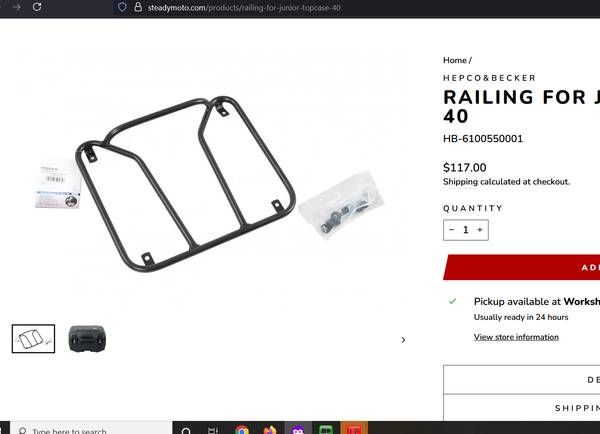The height and width of the screenshot is (434, 600).
Task: Decrease quantity with the minus button
Action: [x=452, y=230]
